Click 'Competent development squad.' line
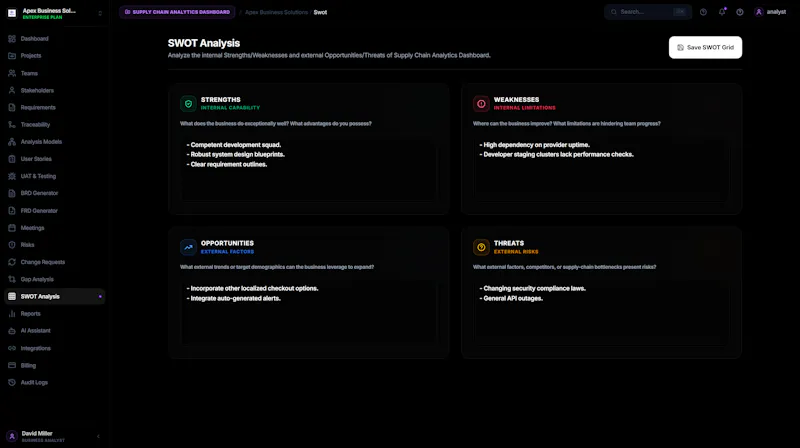 (x=234, y=145)
